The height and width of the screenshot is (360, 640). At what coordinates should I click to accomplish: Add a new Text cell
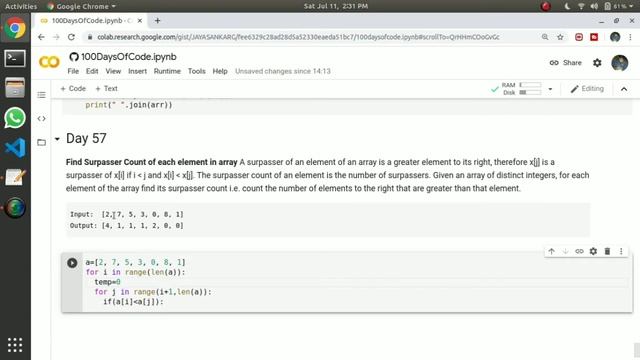coord(107,89)
